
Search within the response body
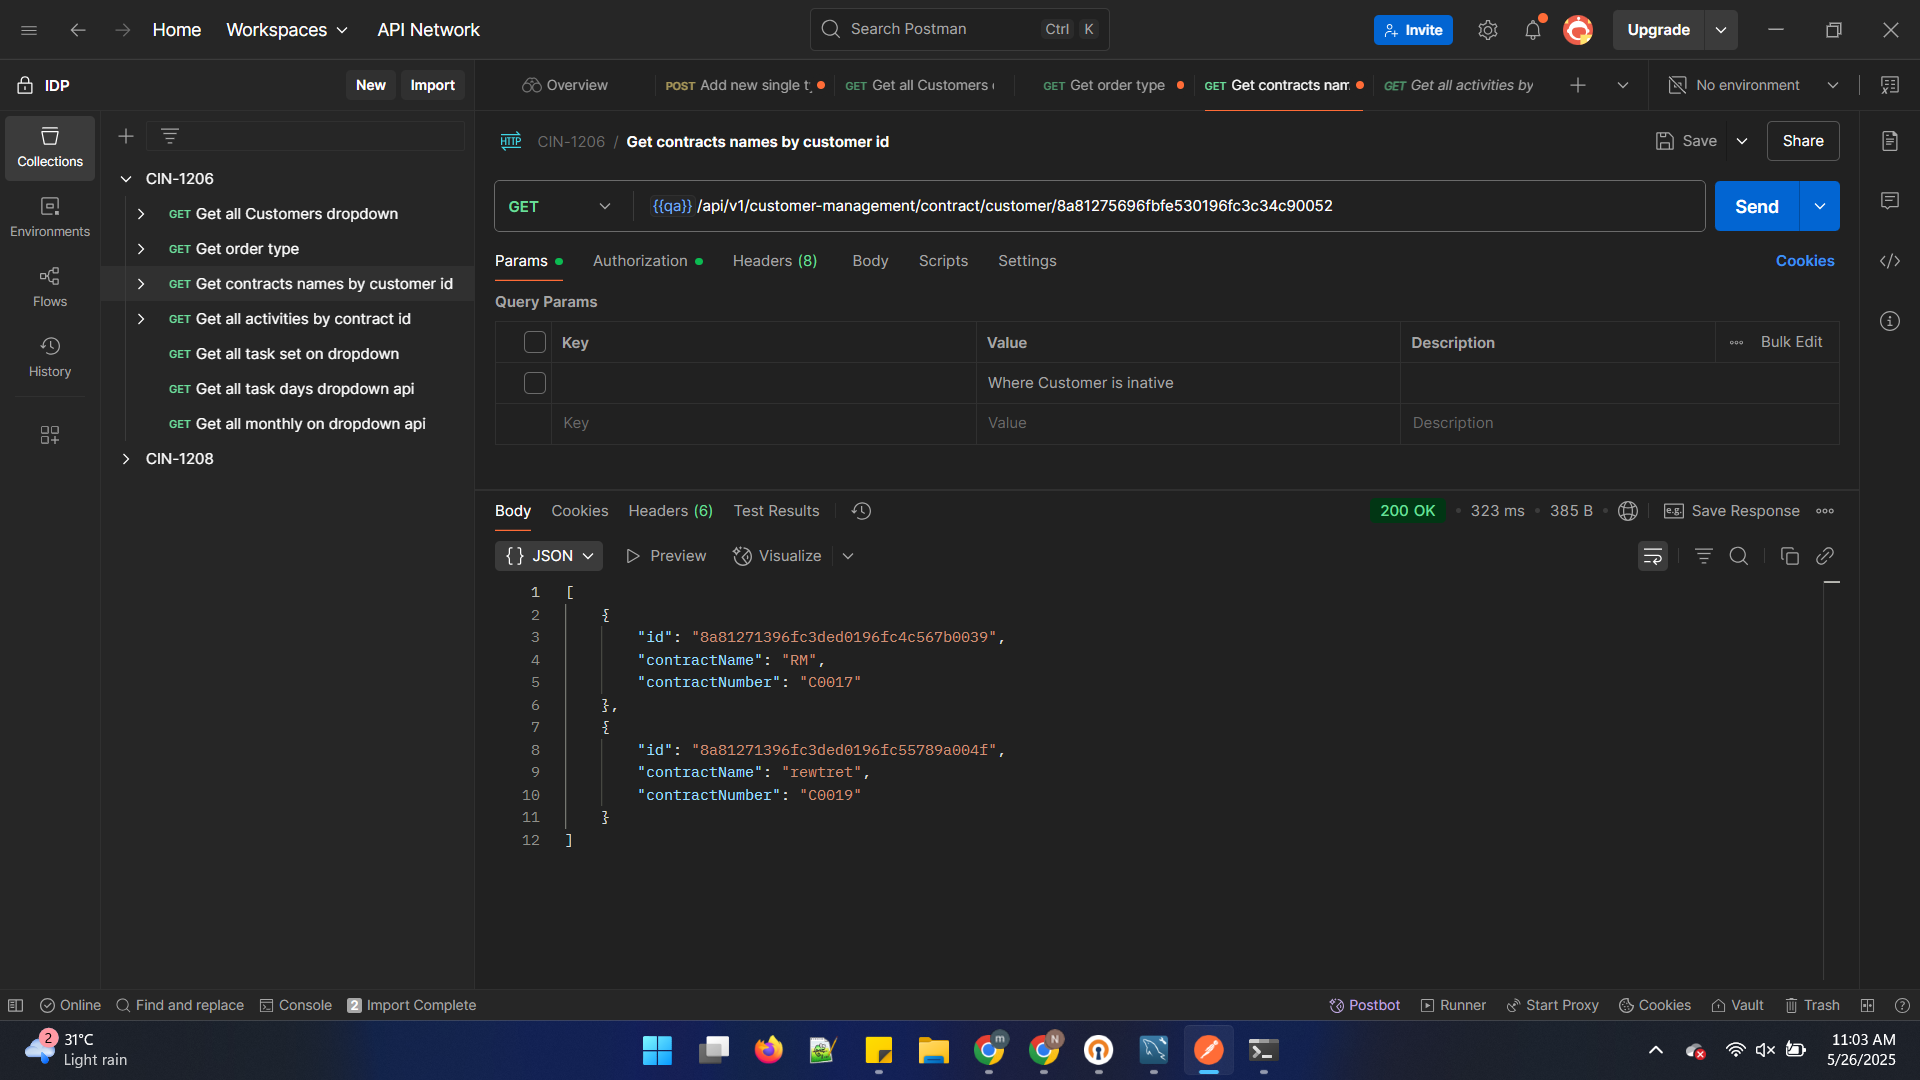point(1739,556)
